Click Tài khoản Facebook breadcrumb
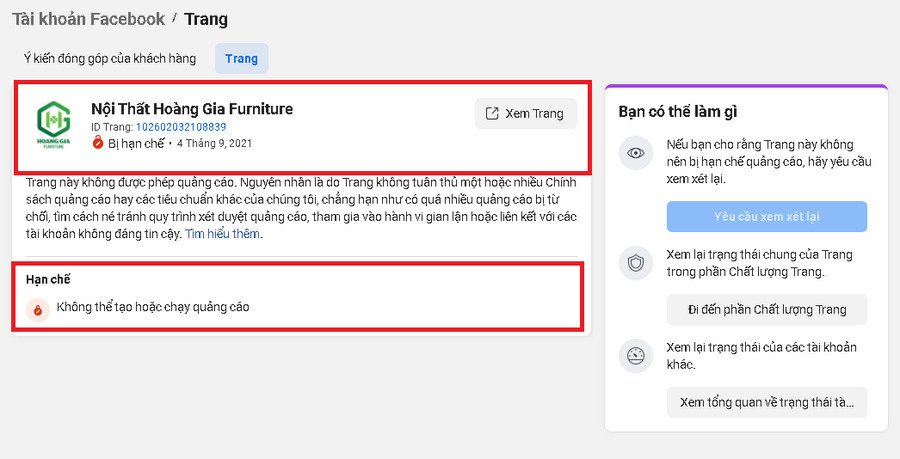This screenshot has width=900, height=459. (89, 19)
